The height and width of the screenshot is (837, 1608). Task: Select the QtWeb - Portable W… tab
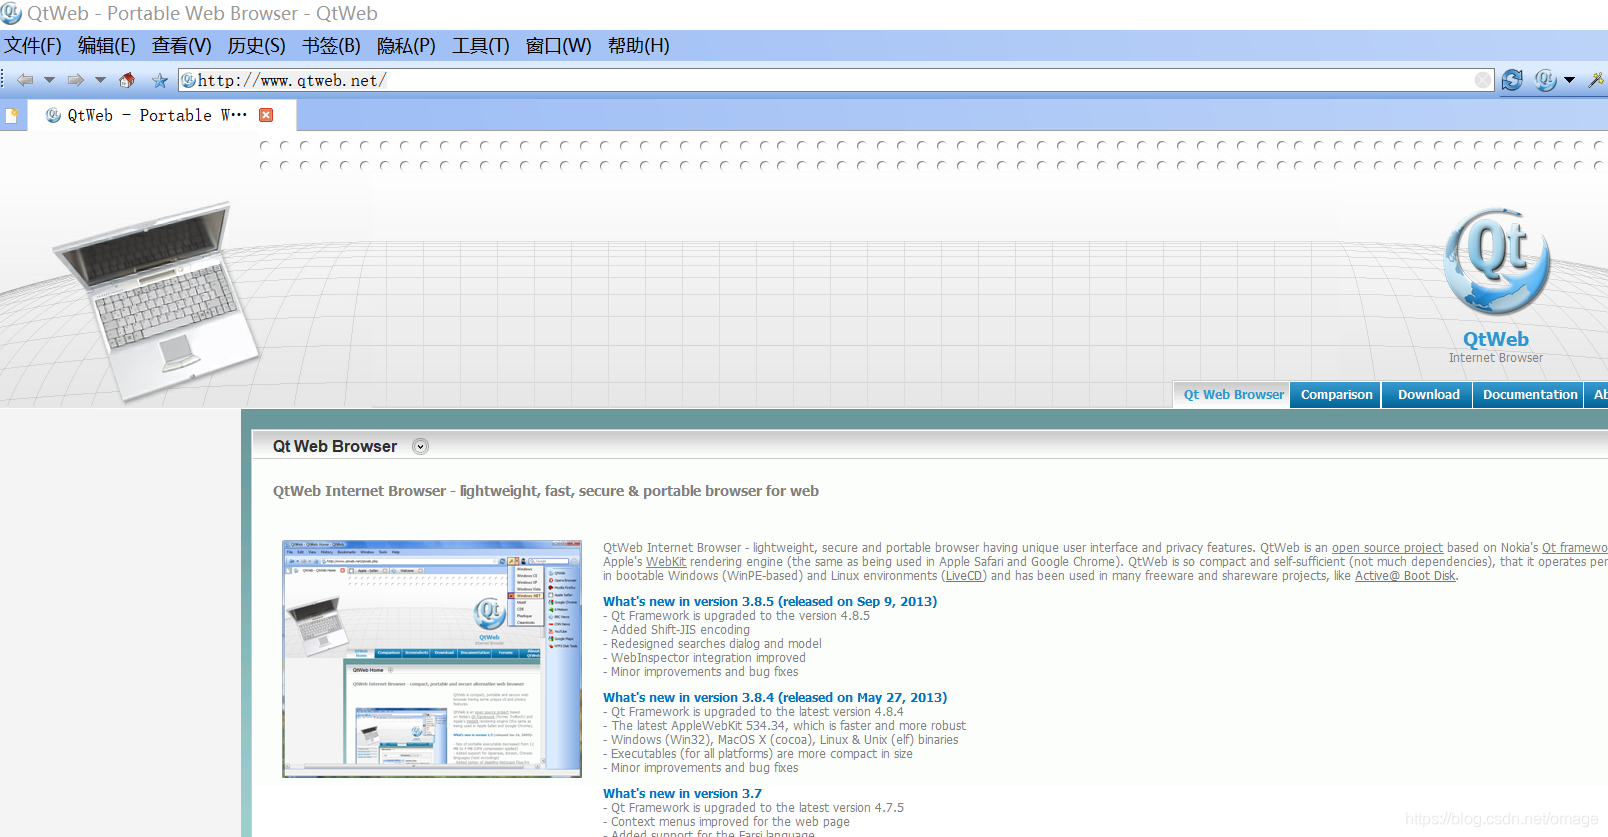[x=162, y=115]
